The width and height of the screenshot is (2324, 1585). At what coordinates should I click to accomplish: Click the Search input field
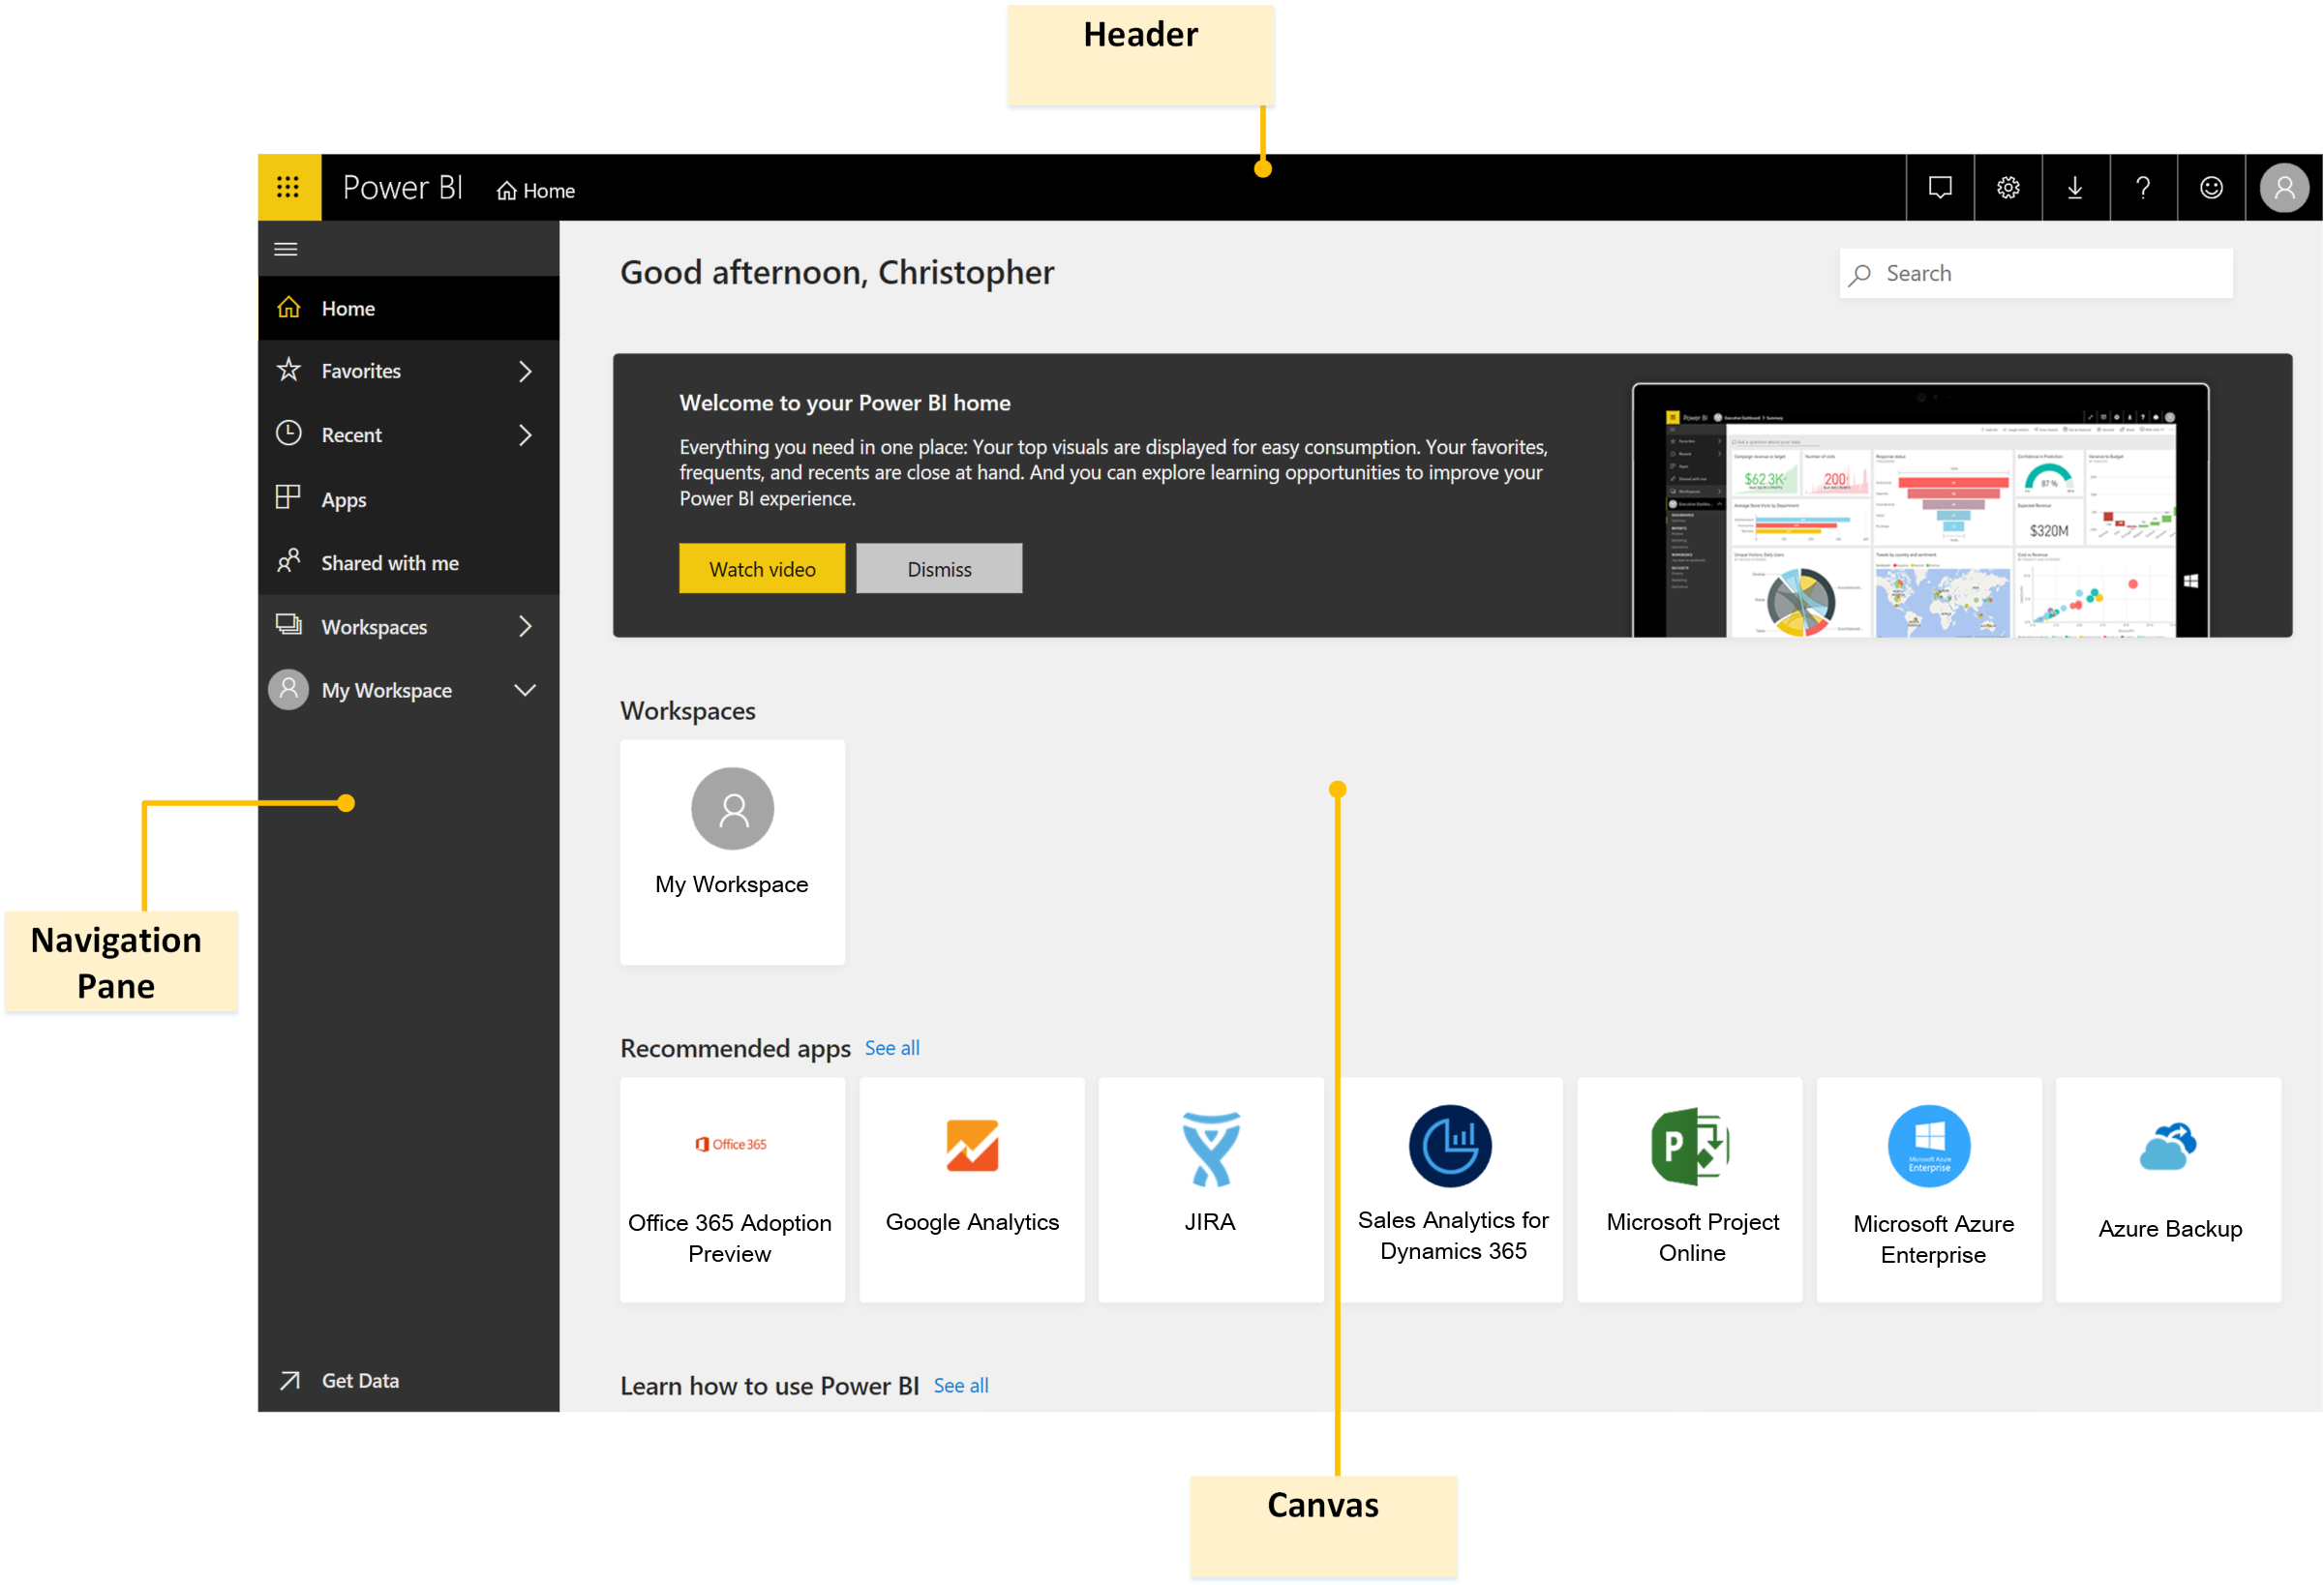tap(2036, 273)
